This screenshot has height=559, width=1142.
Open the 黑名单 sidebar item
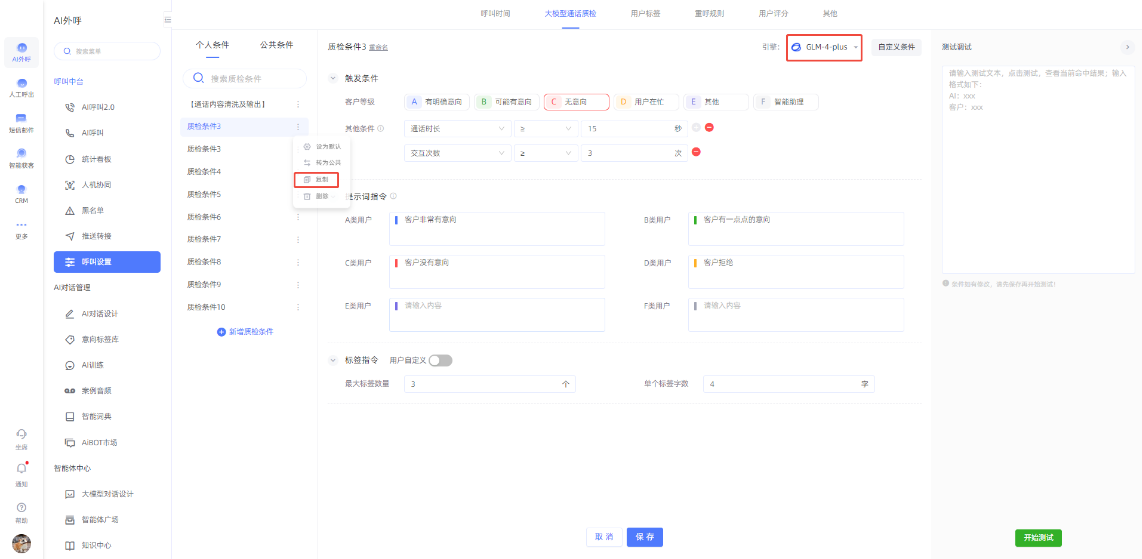[92, 210]
